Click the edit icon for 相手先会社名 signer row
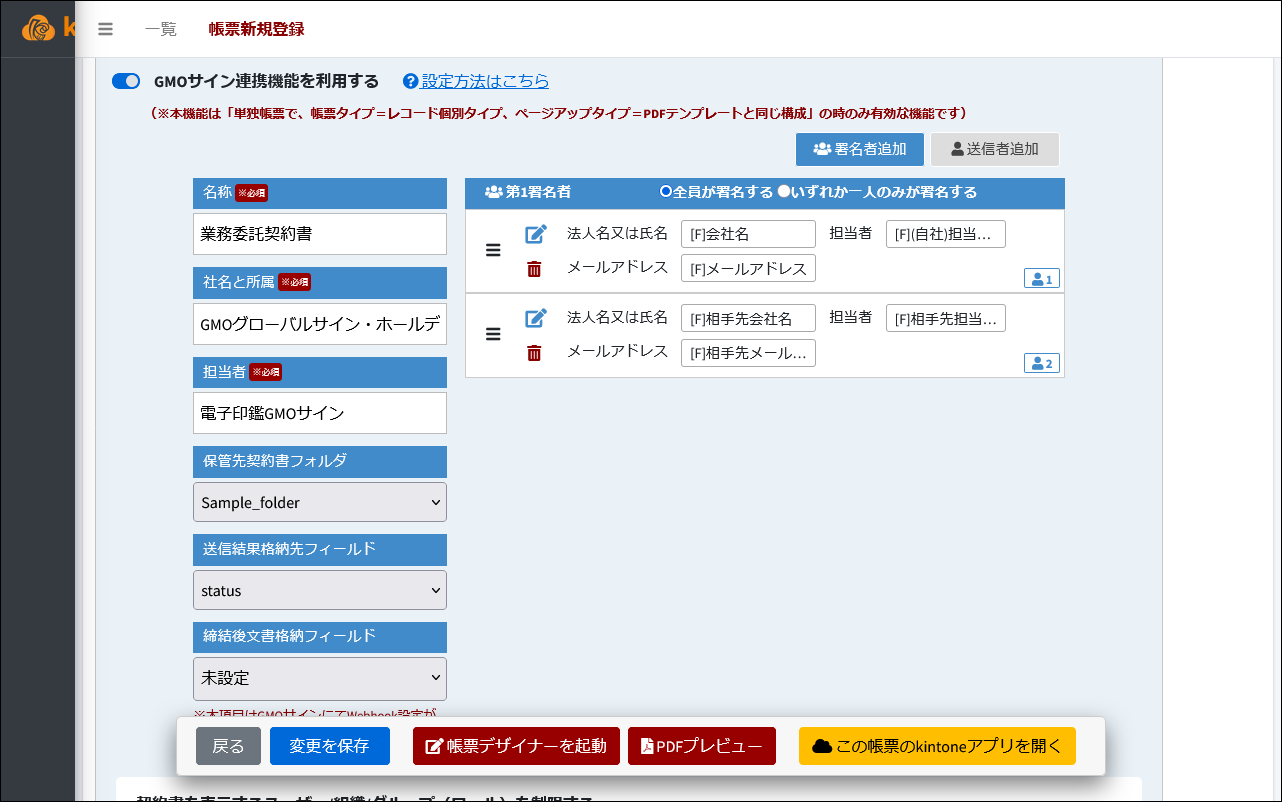Image resolution: width=1282 pixels, height=802 pixels. [536, 318]
